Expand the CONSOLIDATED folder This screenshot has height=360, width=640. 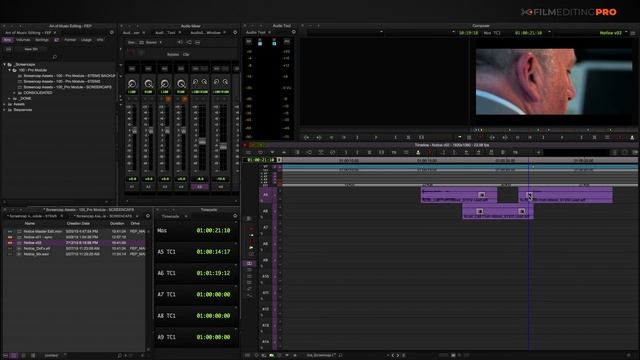point(15,93)
